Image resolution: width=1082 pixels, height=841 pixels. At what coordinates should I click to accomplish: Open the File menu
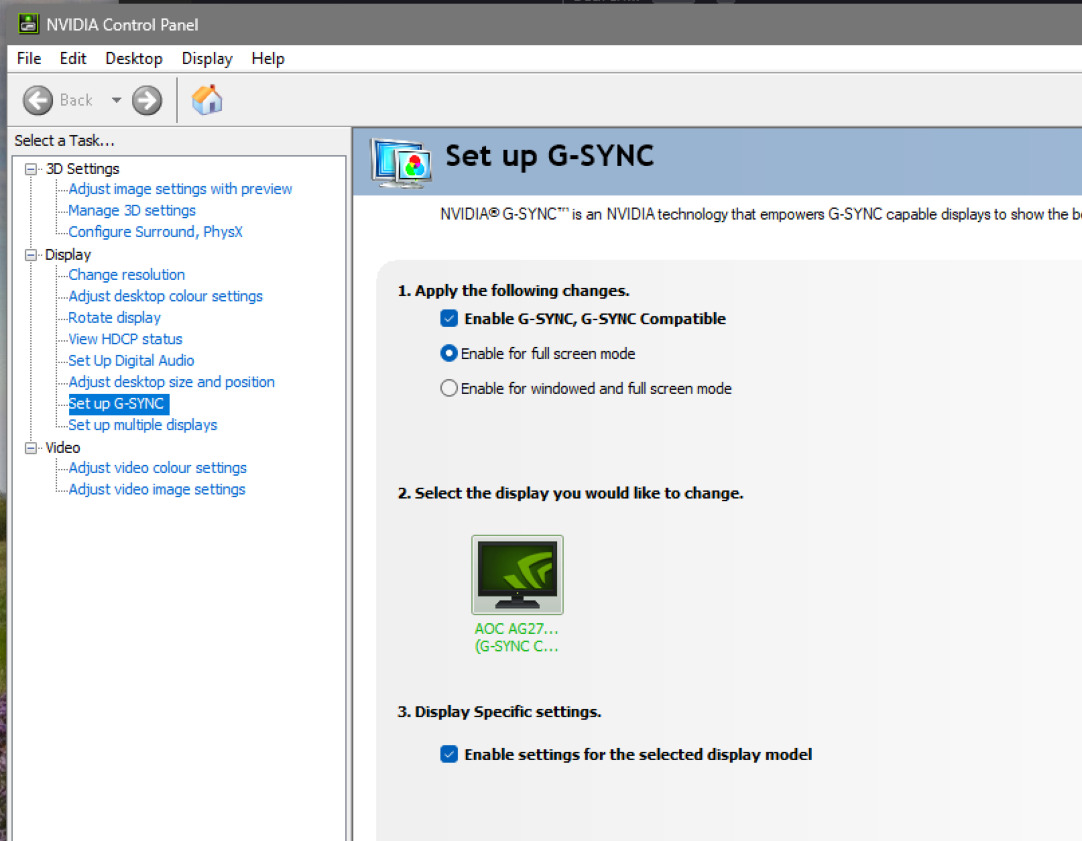29,59
